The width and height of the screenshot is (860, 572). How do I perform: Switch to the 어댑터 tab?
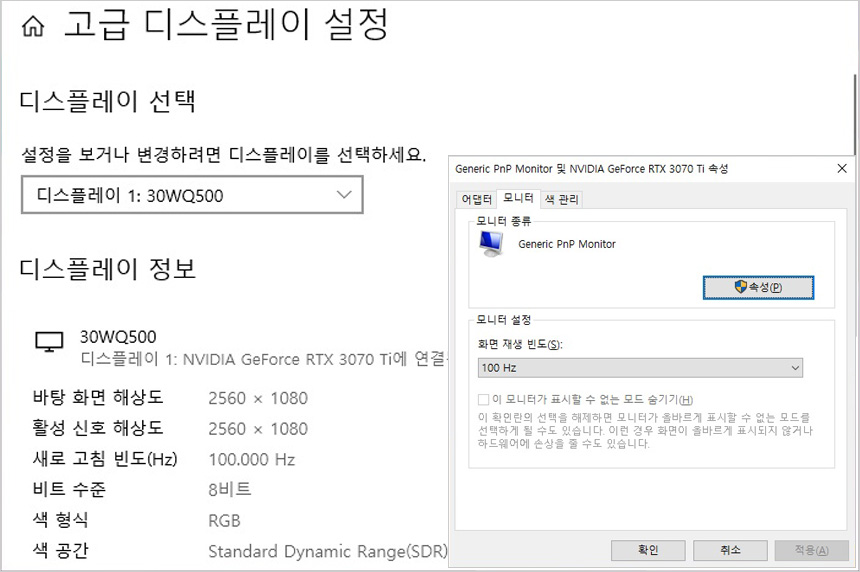tap(476, 199)
